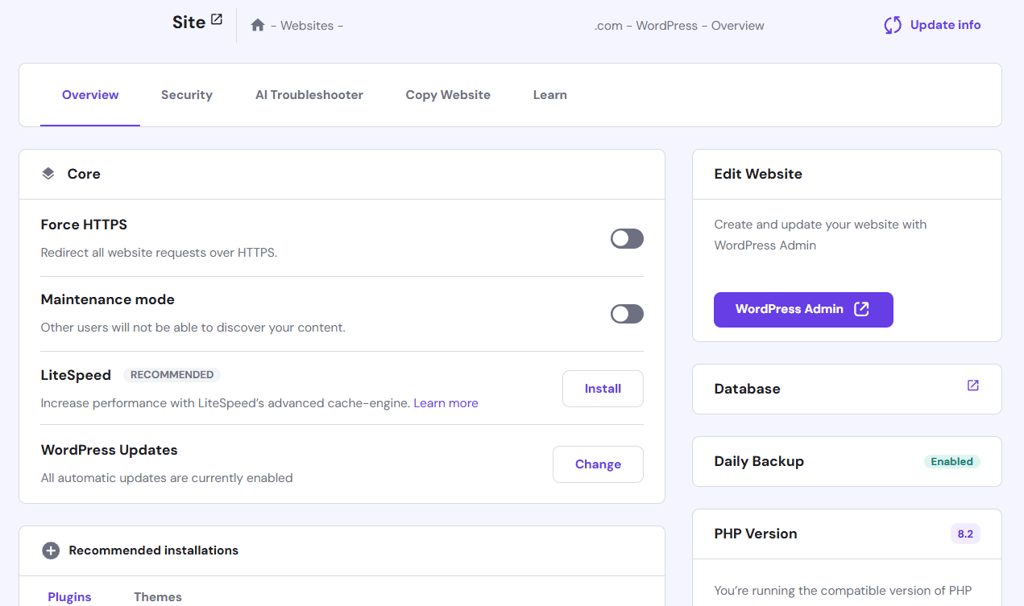This screenshot has height=606, width=1024.
Task: Turn on the Maintenance mode switch
Action: 627,313
